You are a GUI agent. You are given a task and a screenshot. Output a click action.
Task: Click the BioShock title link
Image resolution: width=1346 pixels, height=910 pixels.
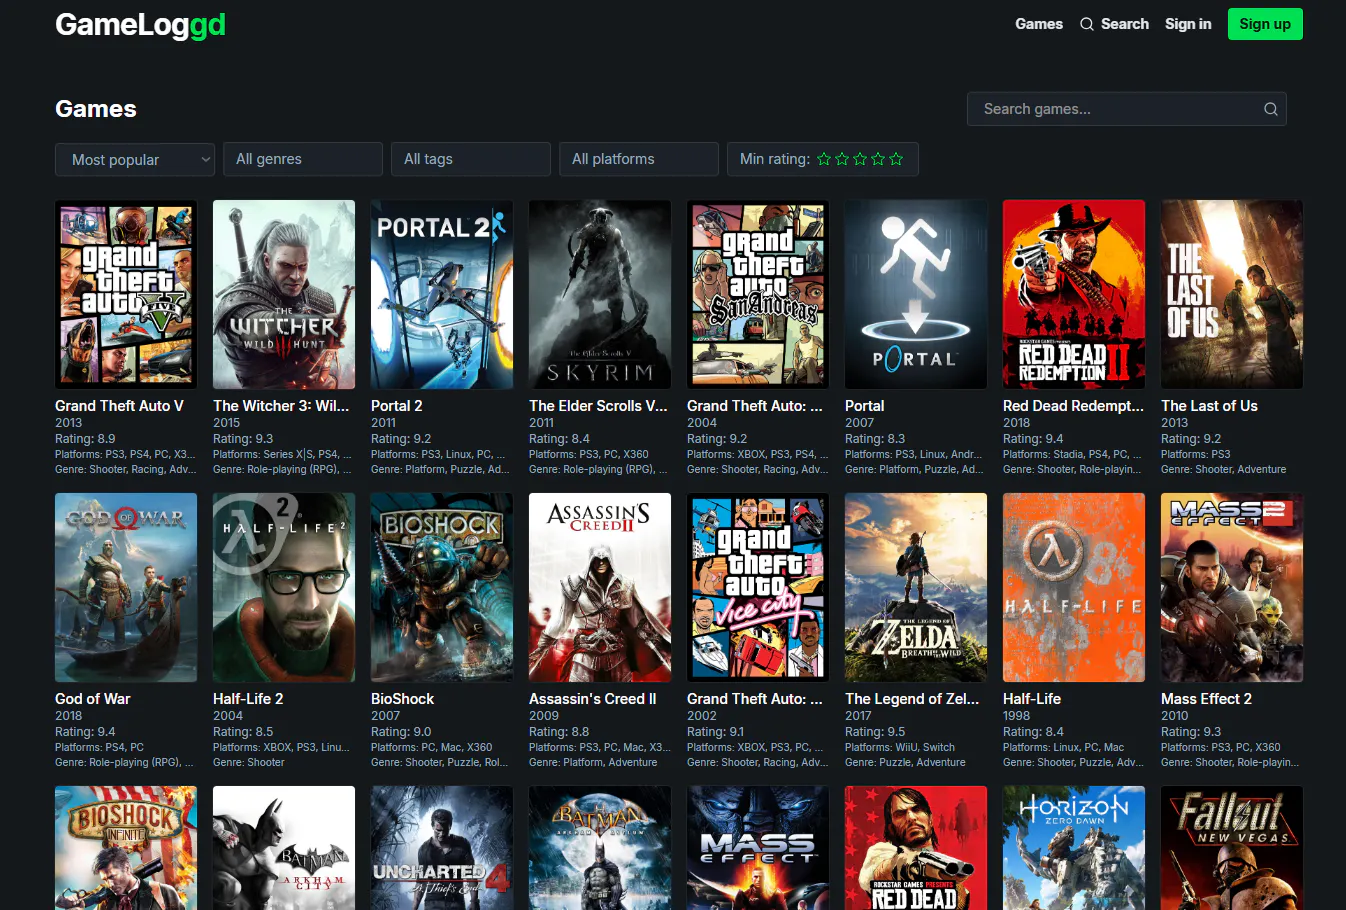pos(402,699)
